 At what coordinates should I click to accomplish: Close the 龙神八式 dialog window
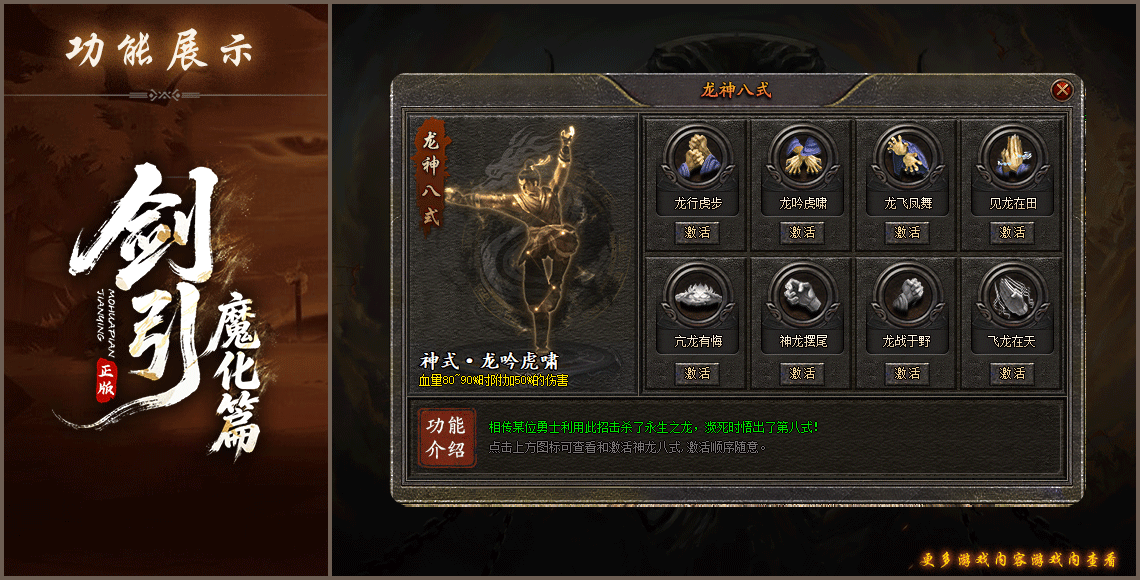[1061, 90]
